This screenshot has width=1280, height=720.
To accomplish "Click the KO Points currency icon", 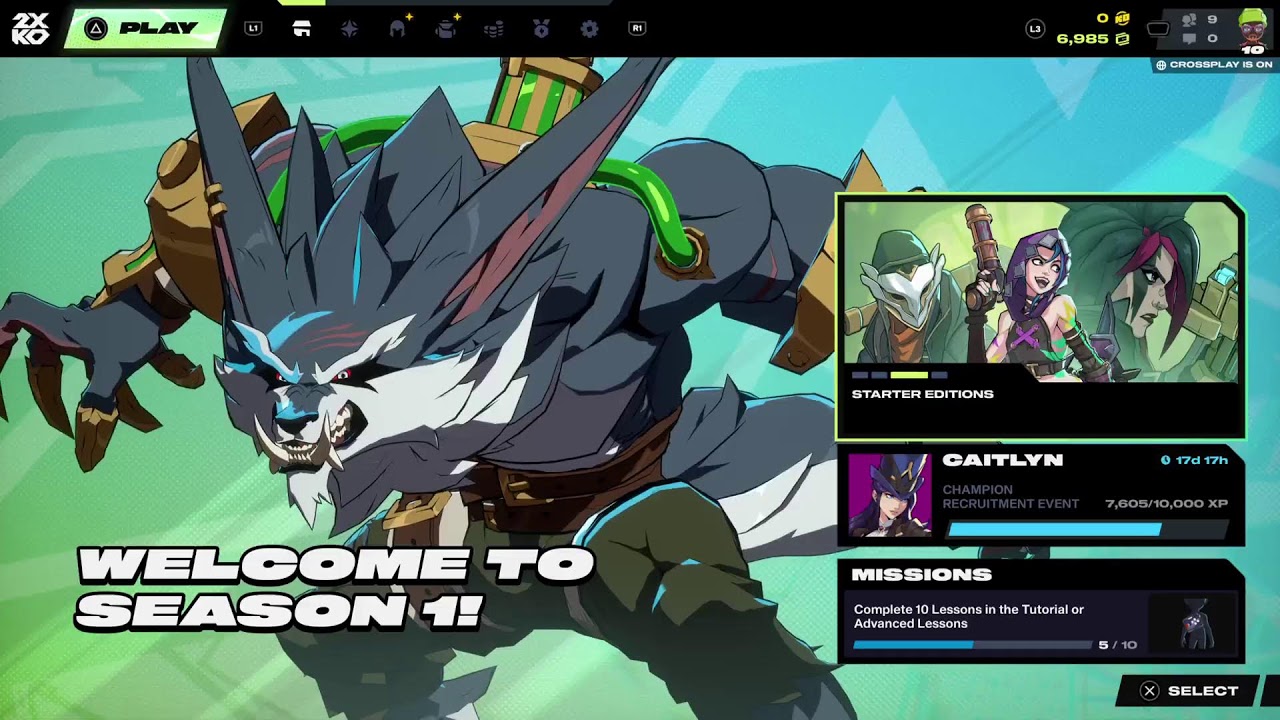I will click(1123, 18).
